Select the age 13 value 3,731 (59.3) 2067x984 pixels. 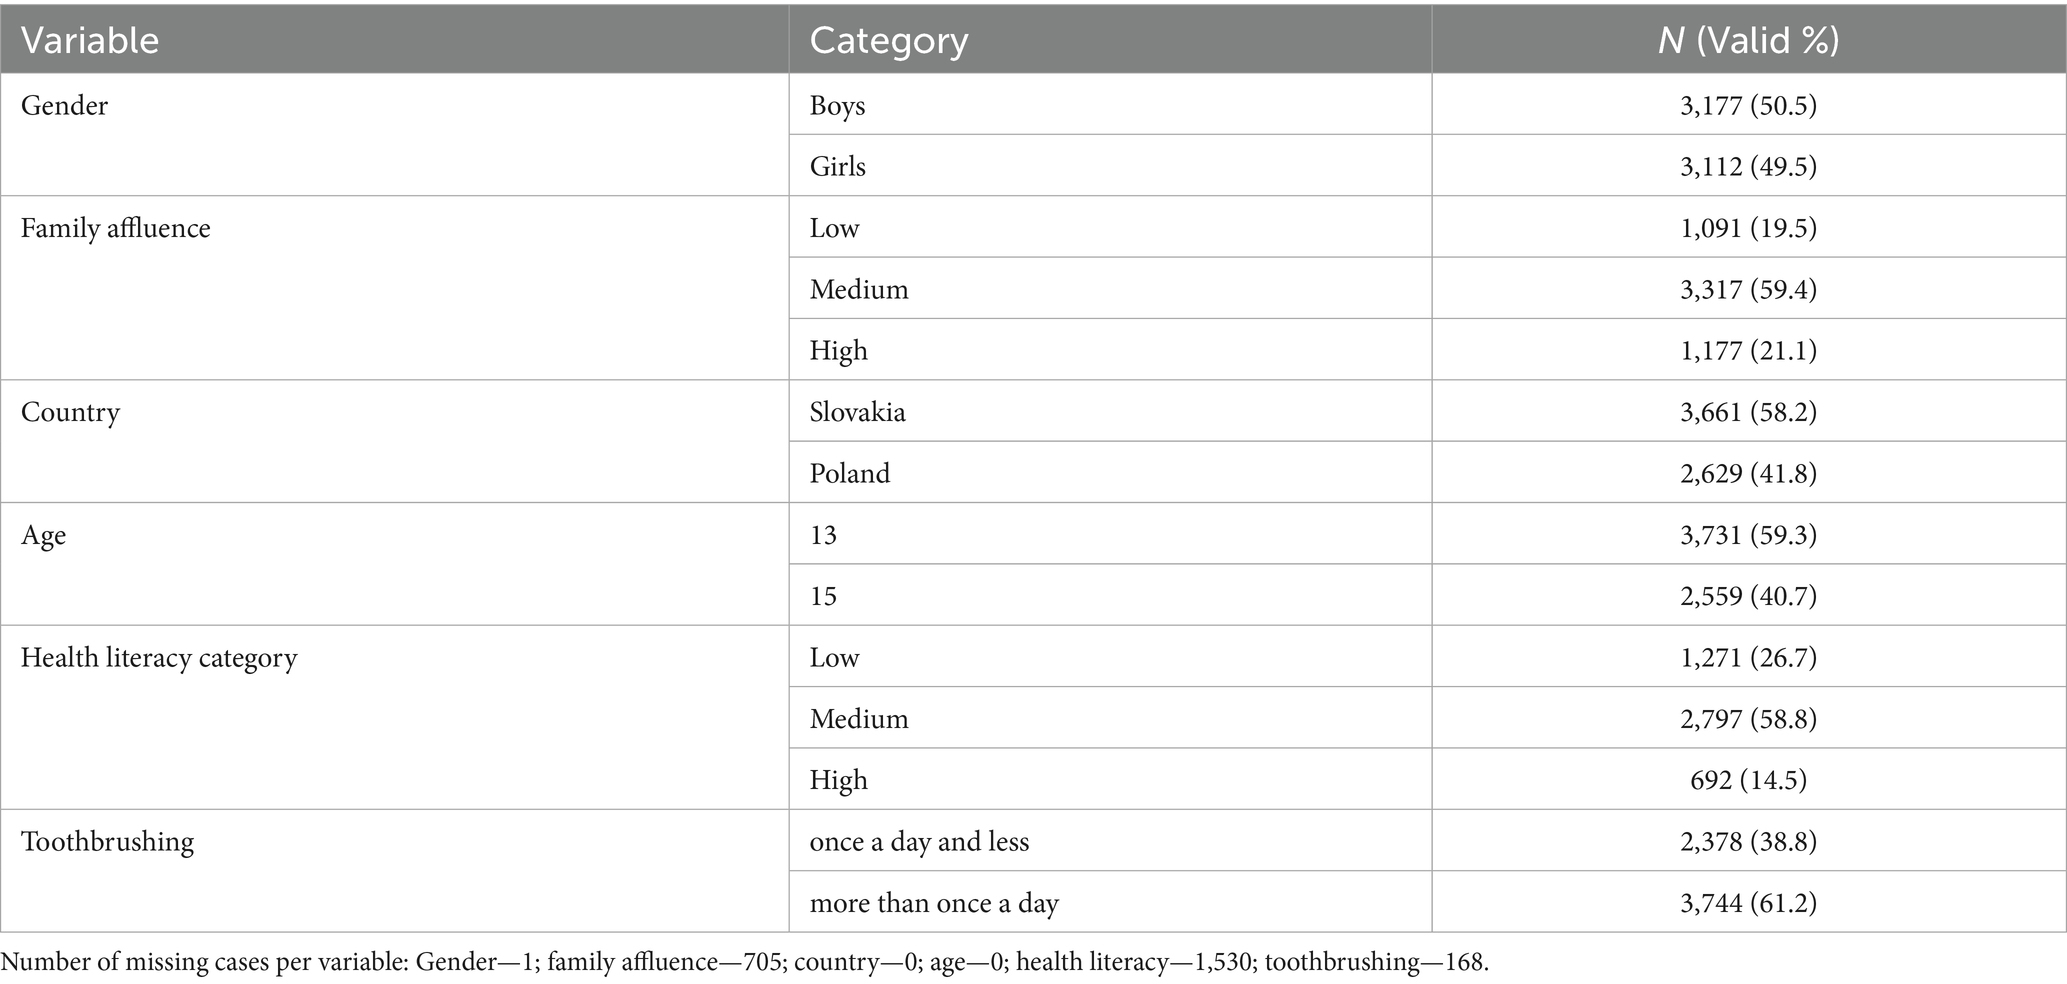(x=1747, y=535)
